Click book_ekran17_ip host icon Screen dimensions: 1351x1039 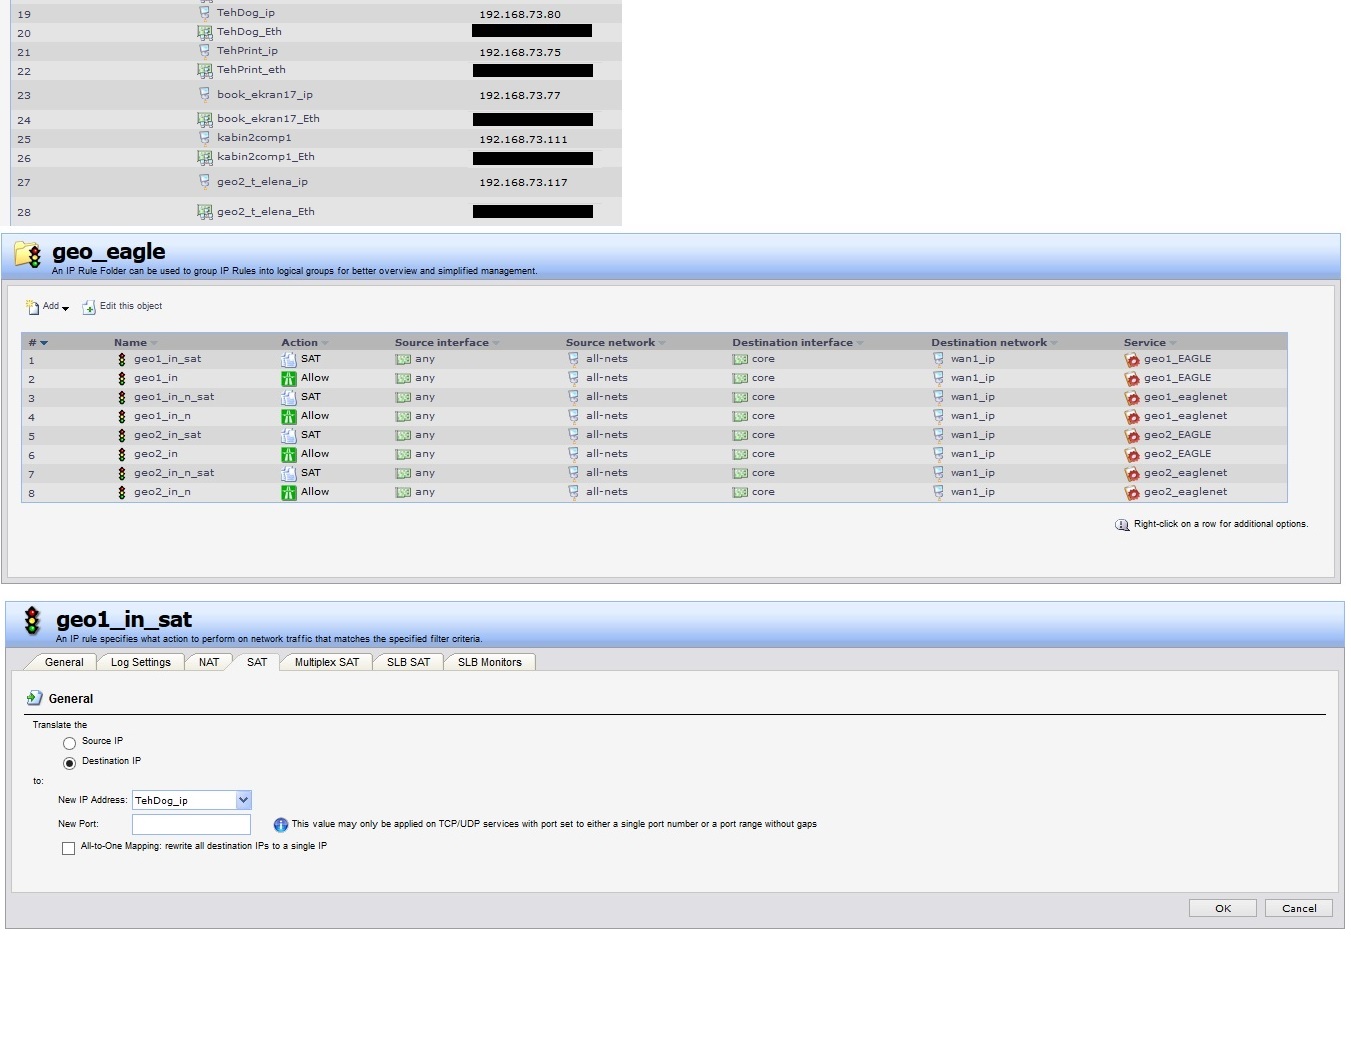coord(204,95)
